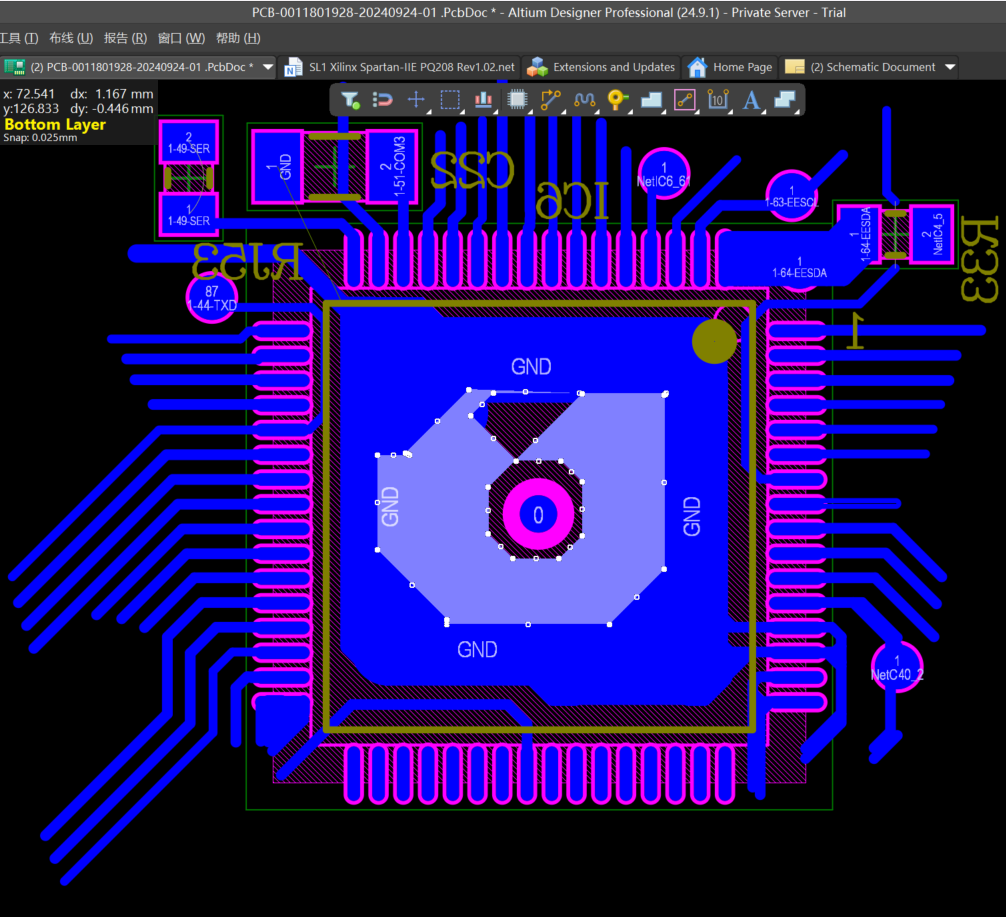Open the 报告 (R) menu
1006x917 pixels.
click(x=126, y=39)
